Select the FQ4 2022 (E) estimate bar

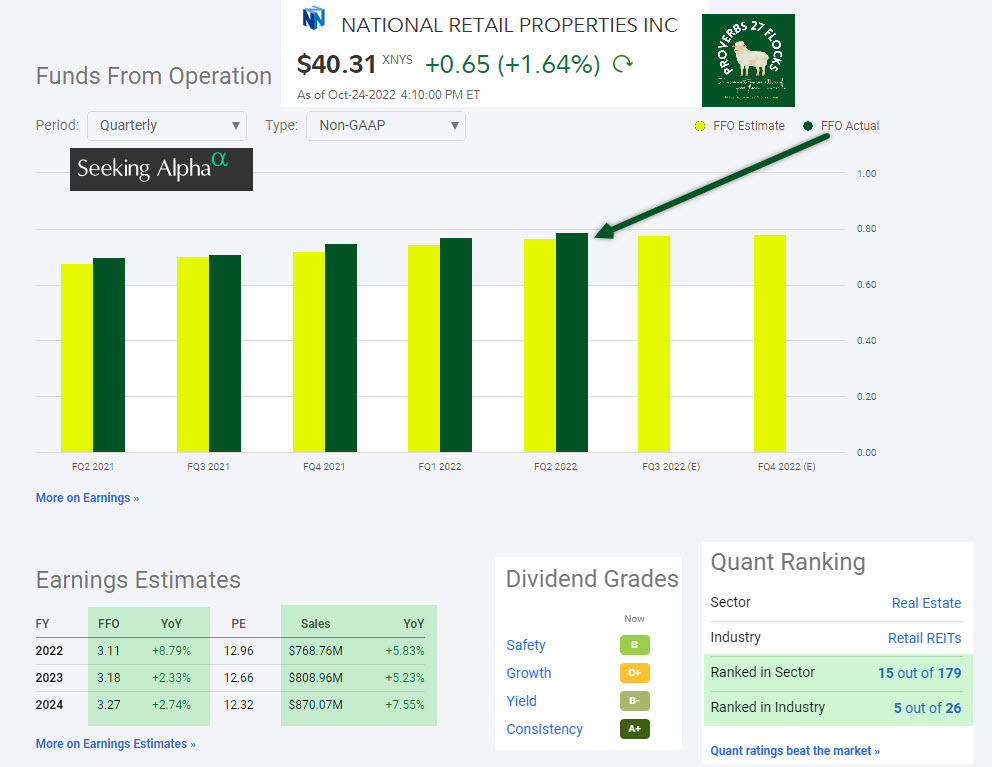[x=770, y=343]
